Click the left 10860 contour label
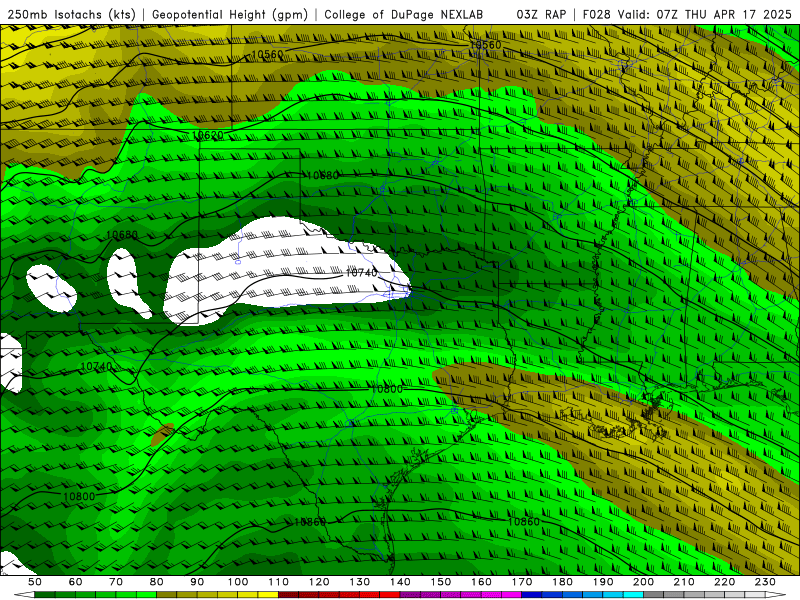Viewport: 800px width, 600px height. [x=310, y=521]
